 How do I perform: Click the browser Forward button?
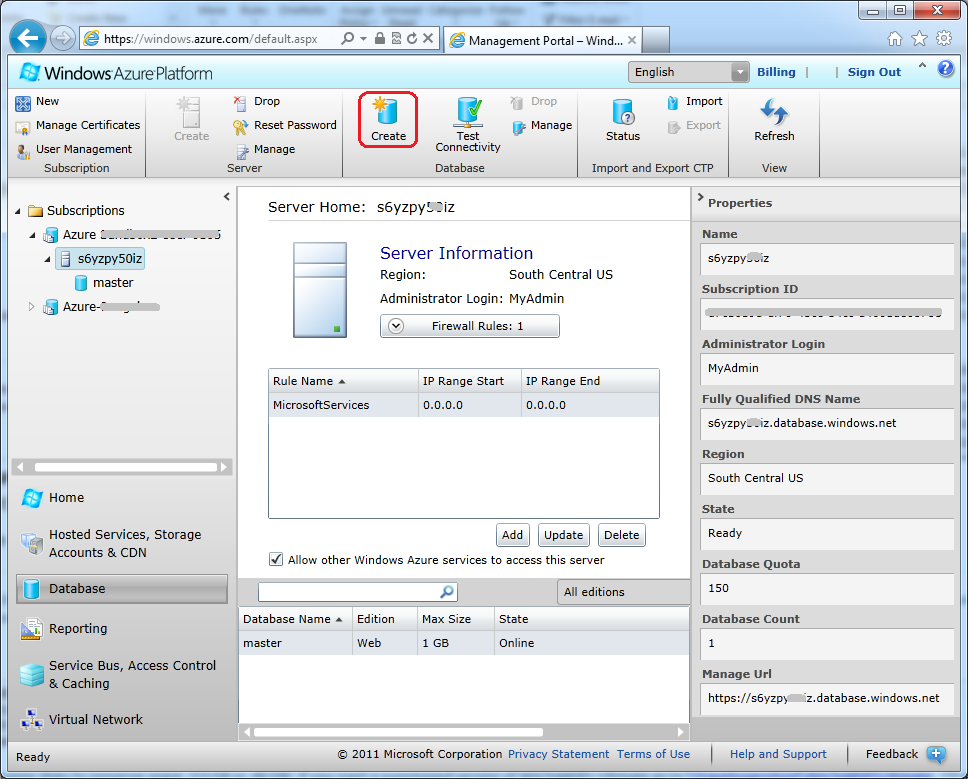(x=62, y=39)
